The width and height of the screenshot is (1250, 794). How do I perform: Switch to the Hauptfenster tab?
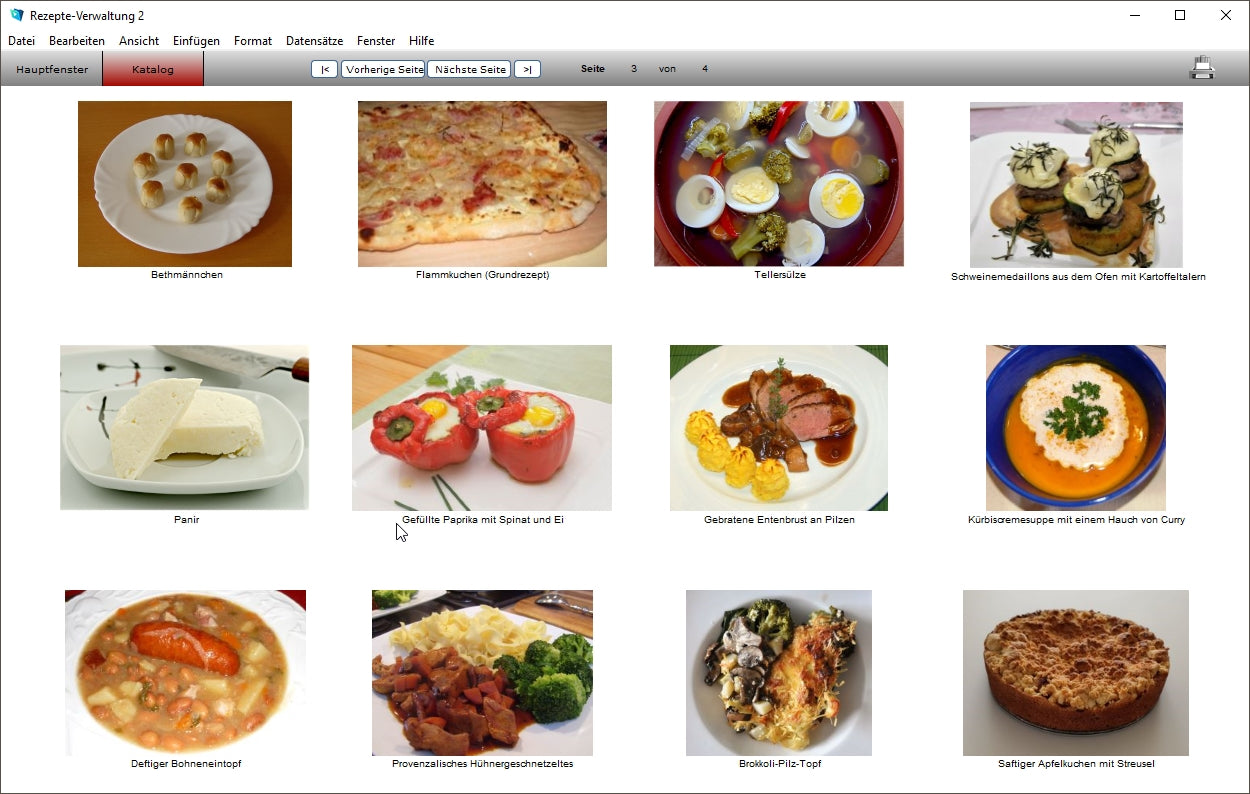coord(52,69)
